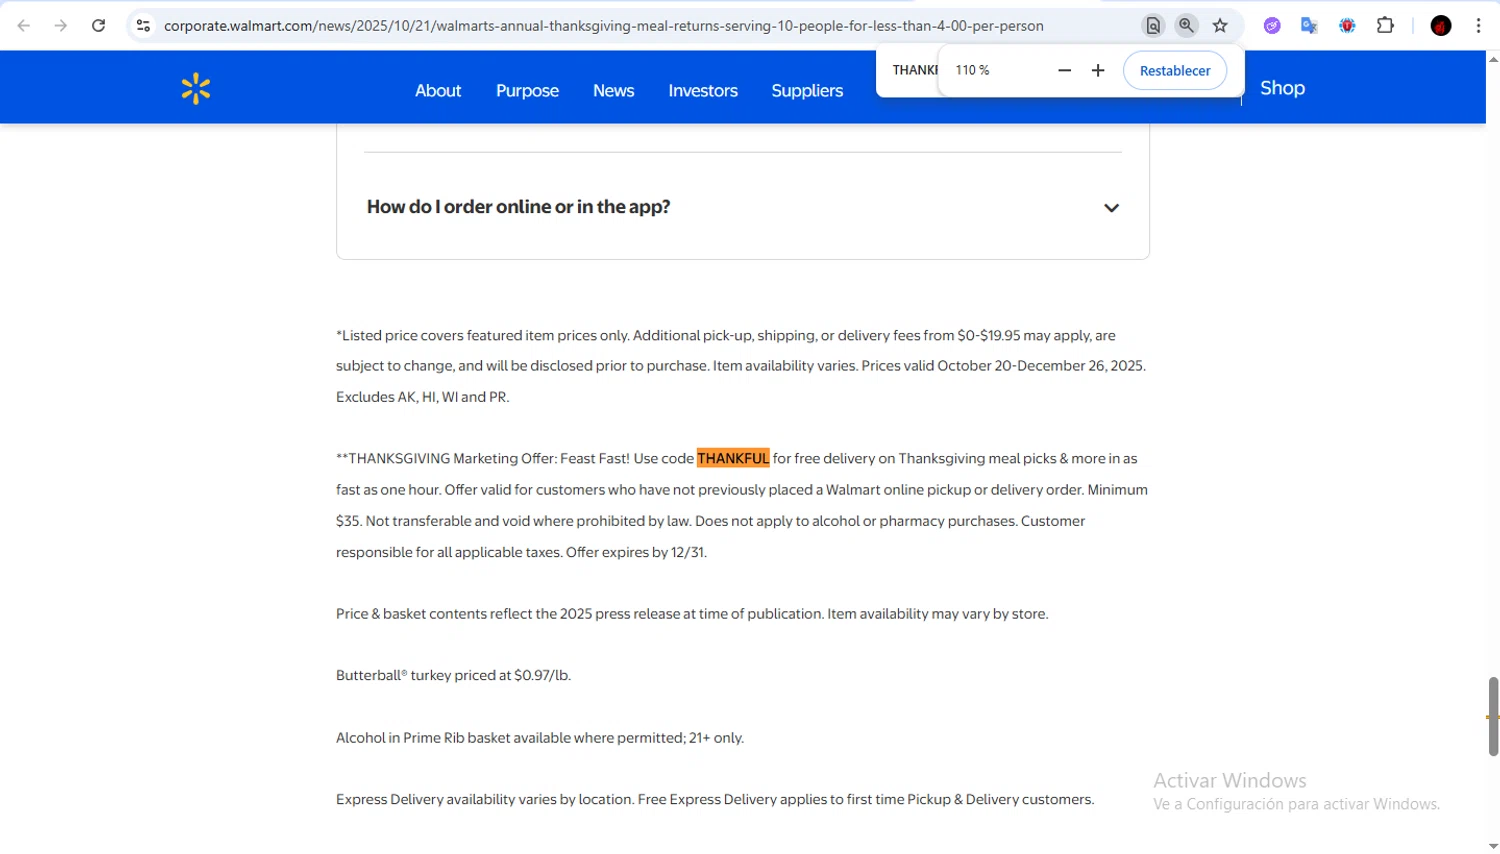Click the 110 % zoom value

point(972,70)
